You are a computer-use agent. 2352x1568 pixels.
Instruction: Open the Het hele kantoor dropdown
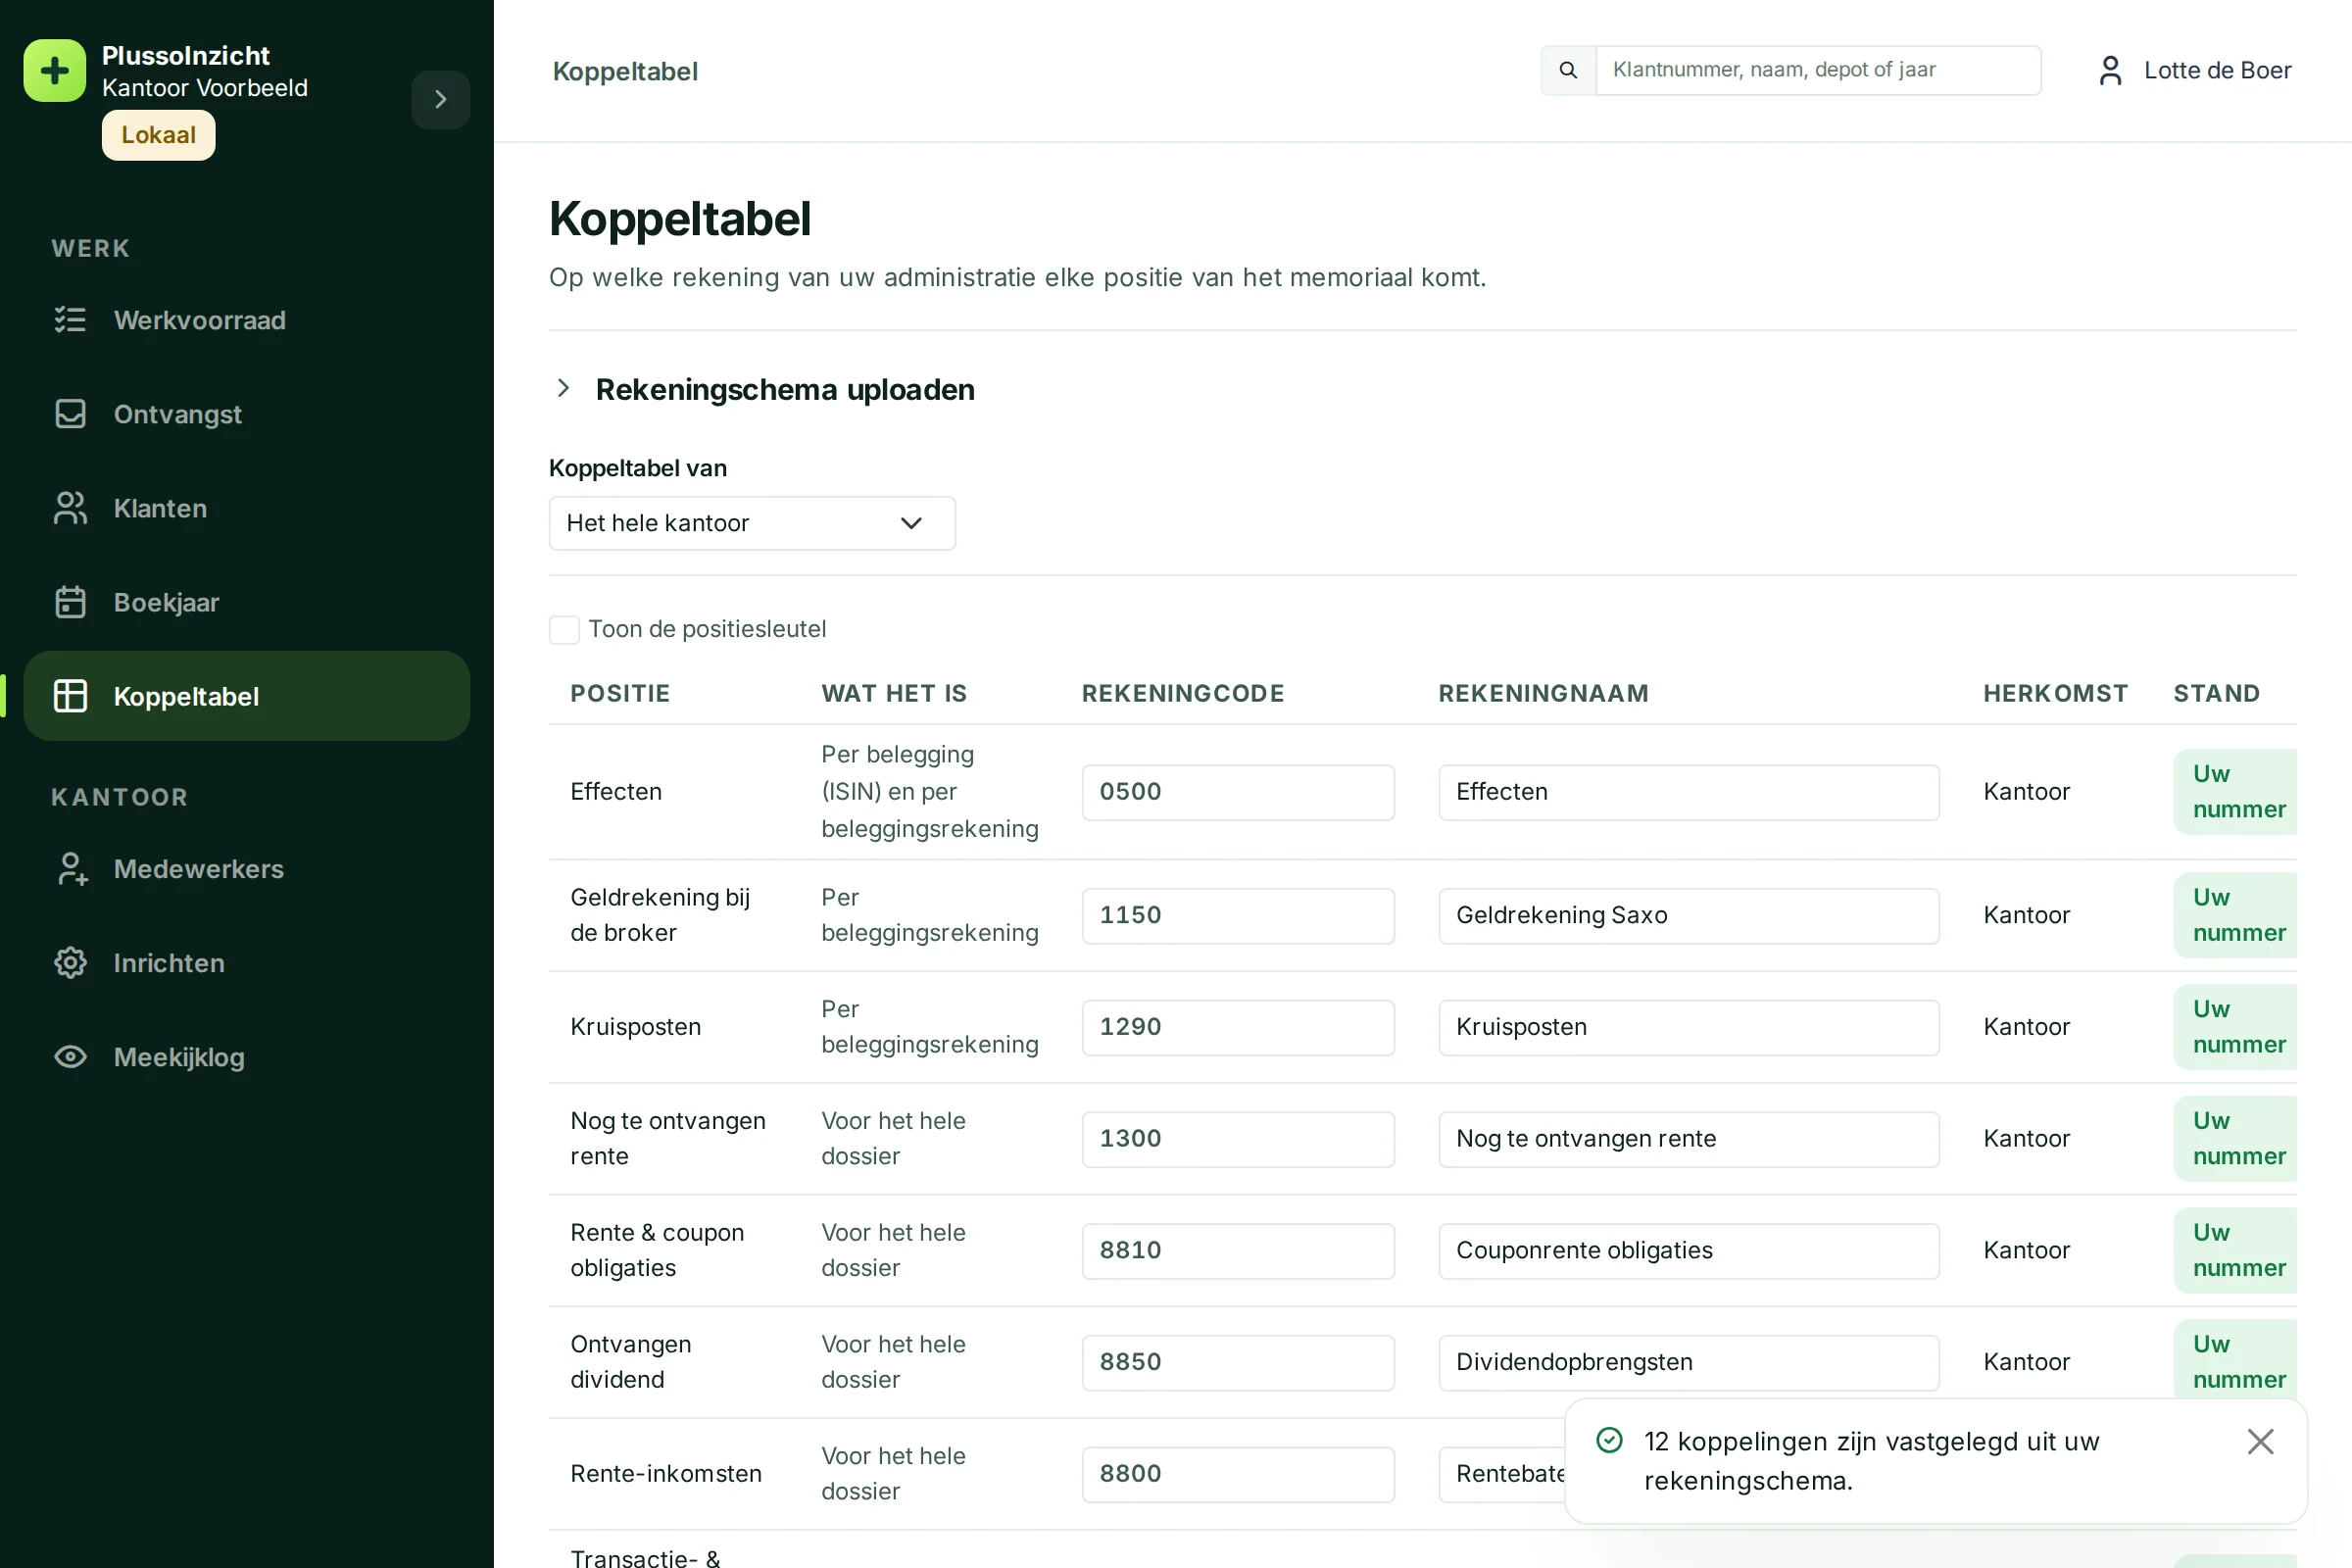(x=752, y=523)
